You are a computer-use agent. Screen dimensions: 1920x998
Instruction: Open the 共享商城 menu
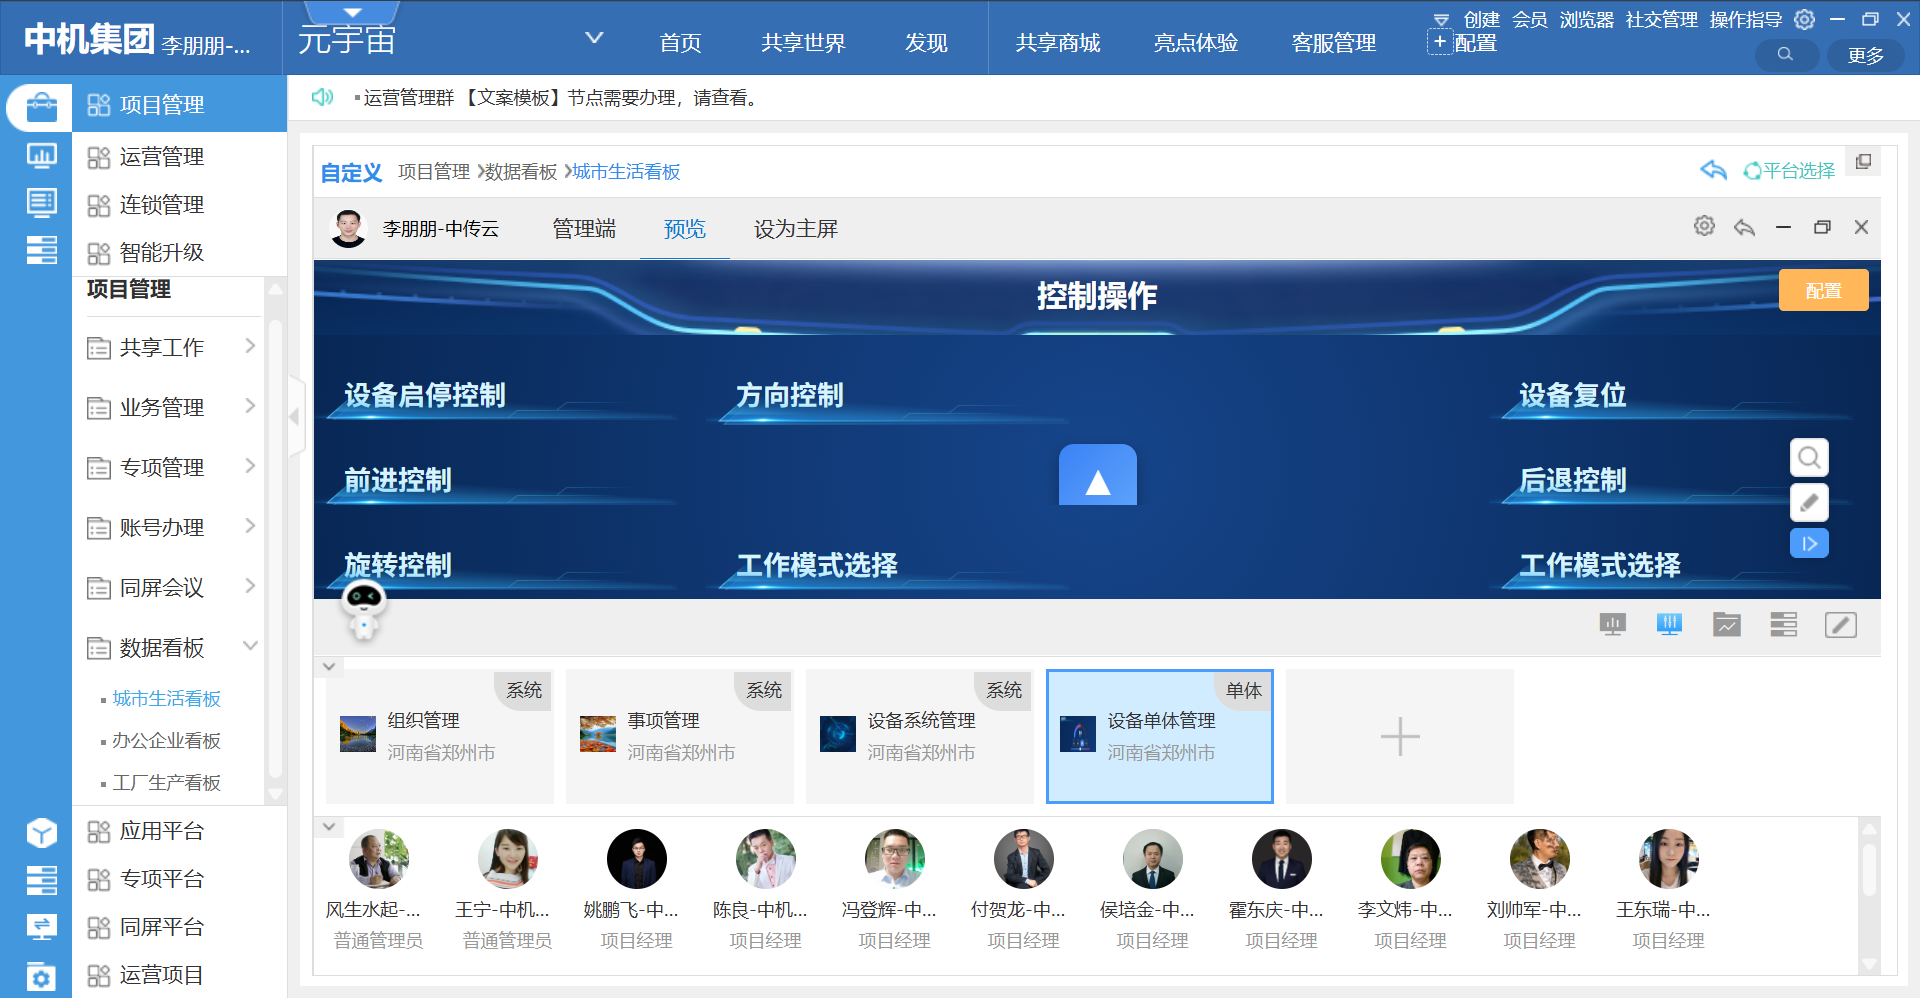[1057, 43]
